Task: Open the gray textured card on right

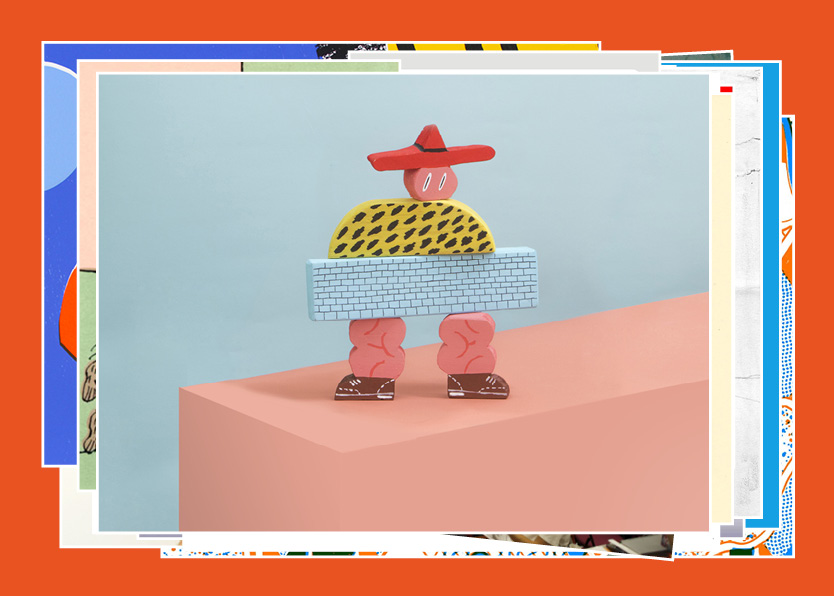Action: pyautogui.click(x=747, y=300)
